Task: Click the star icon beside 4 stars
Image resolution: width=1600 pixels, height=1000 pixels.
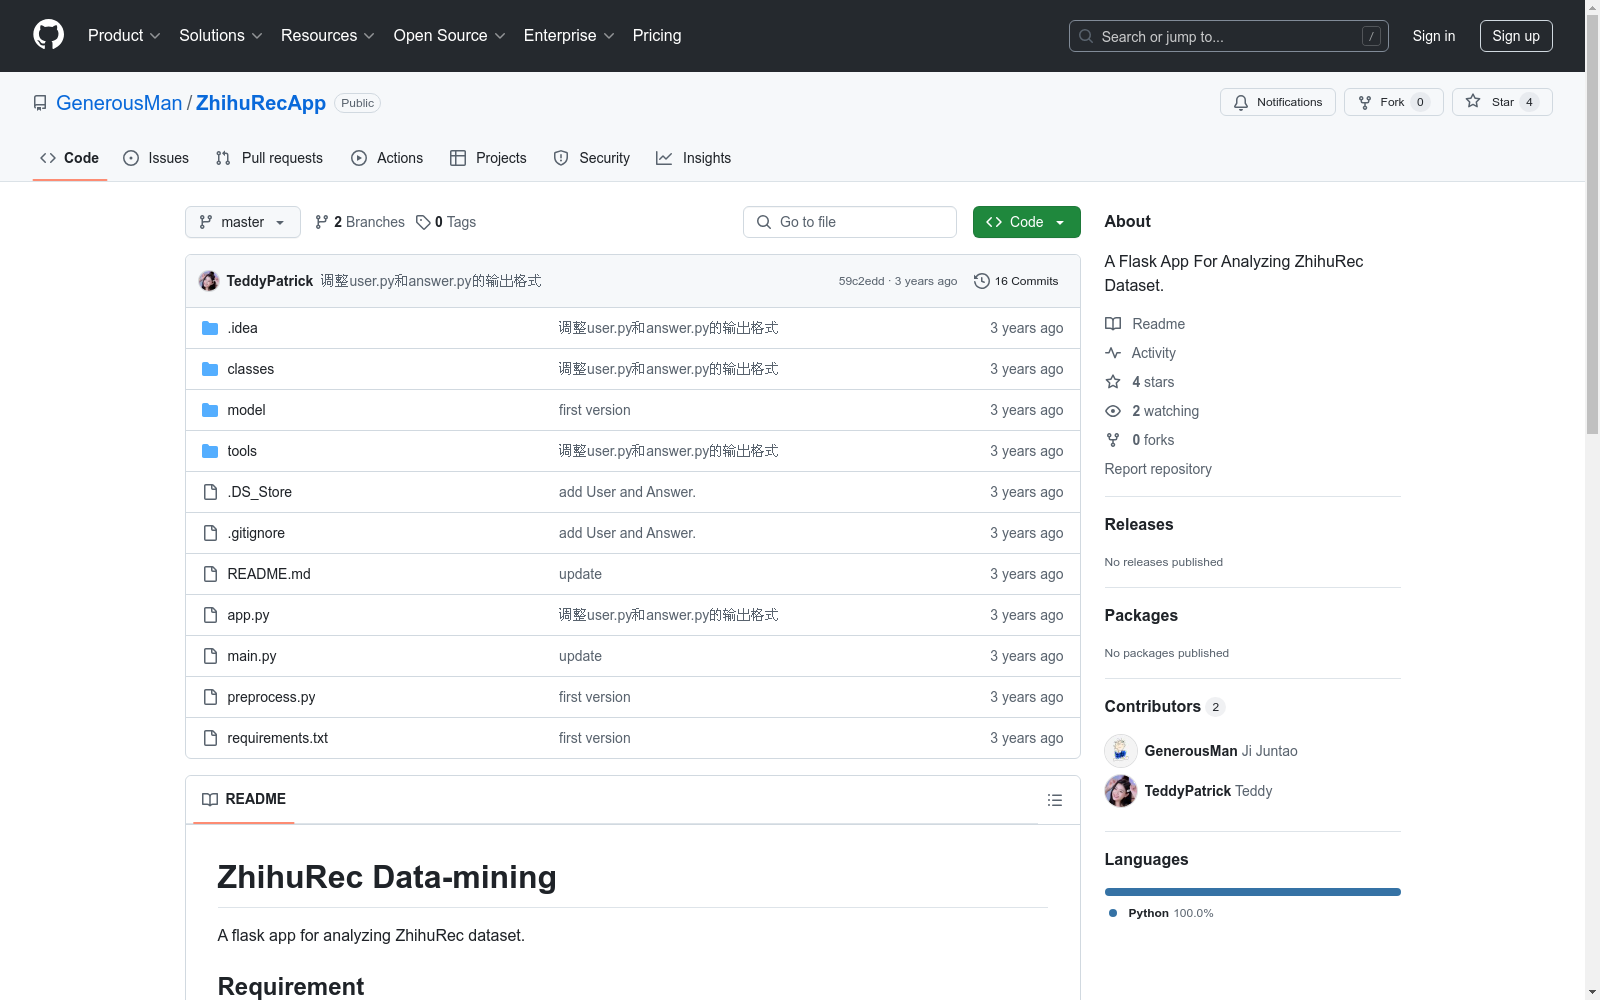Action: 1113,382
